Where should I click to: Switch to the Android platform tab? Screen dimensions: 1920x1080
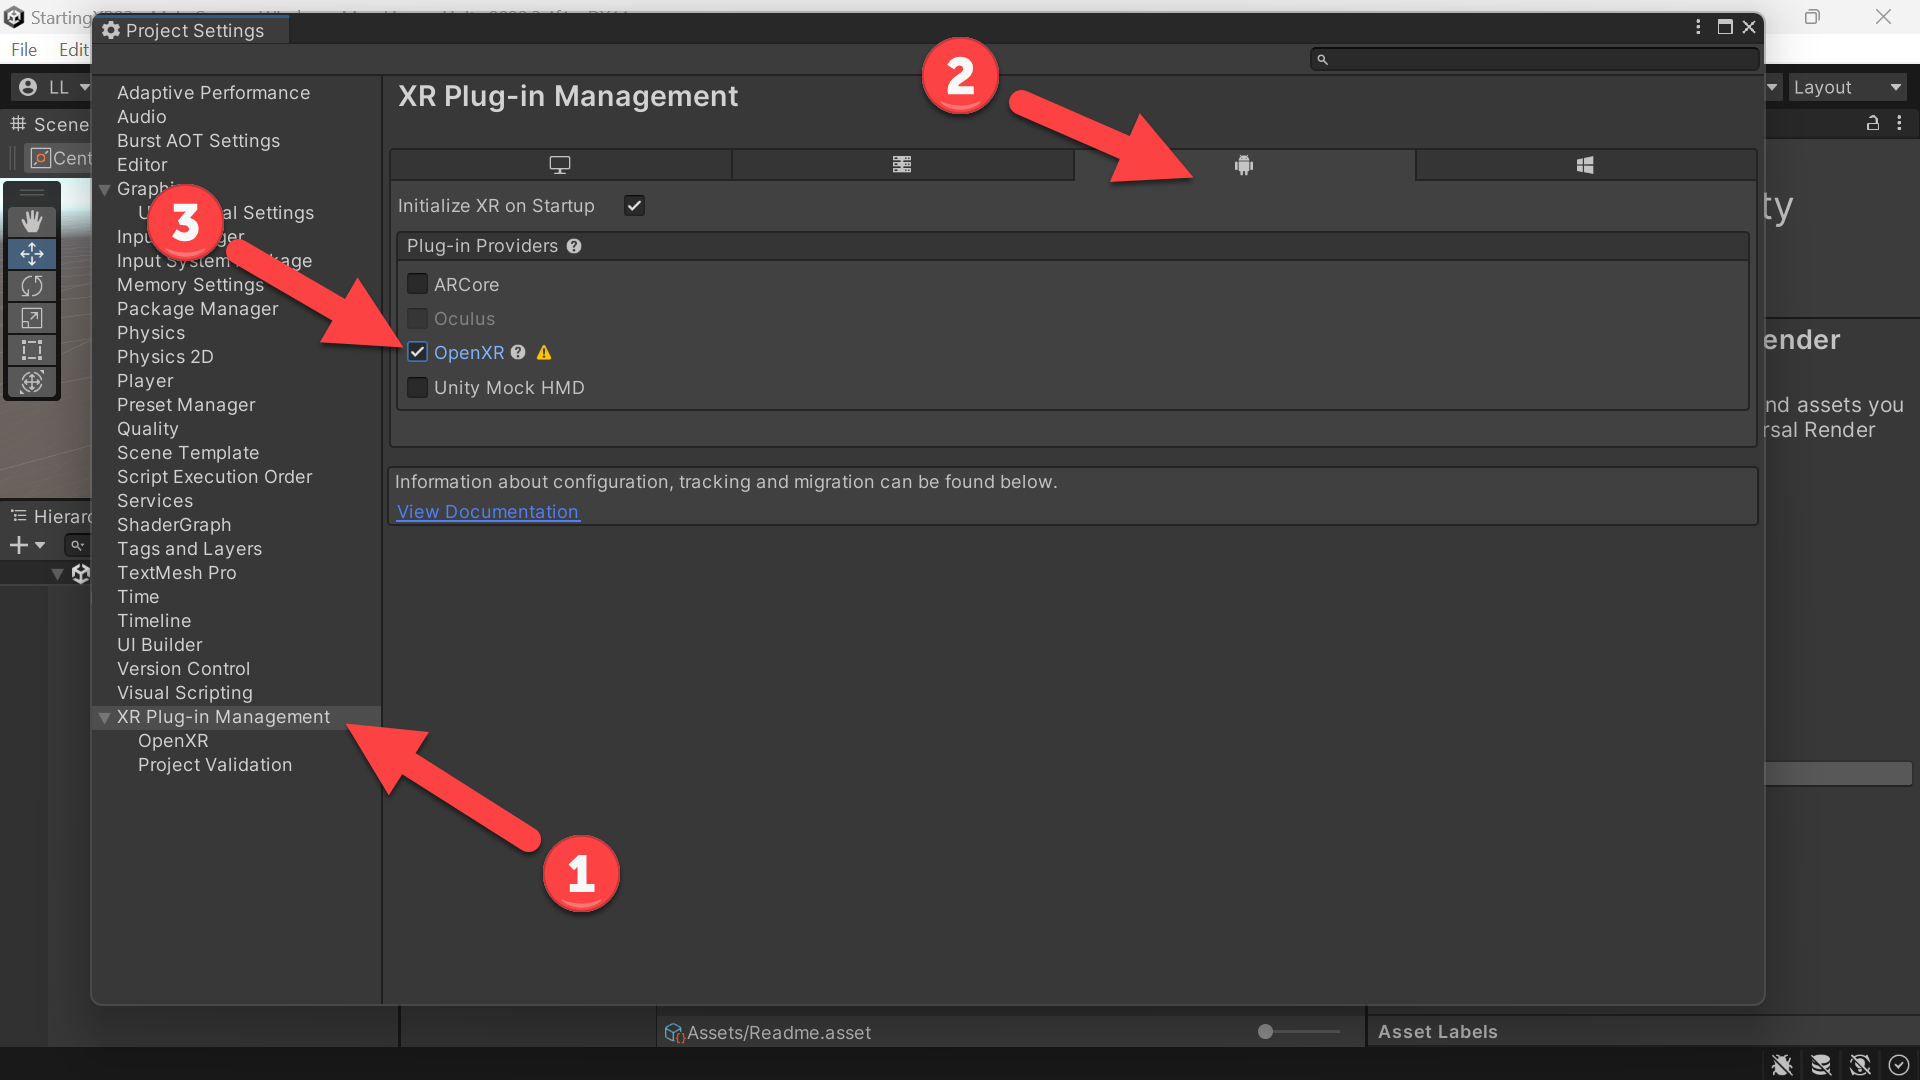[1244, 165]
